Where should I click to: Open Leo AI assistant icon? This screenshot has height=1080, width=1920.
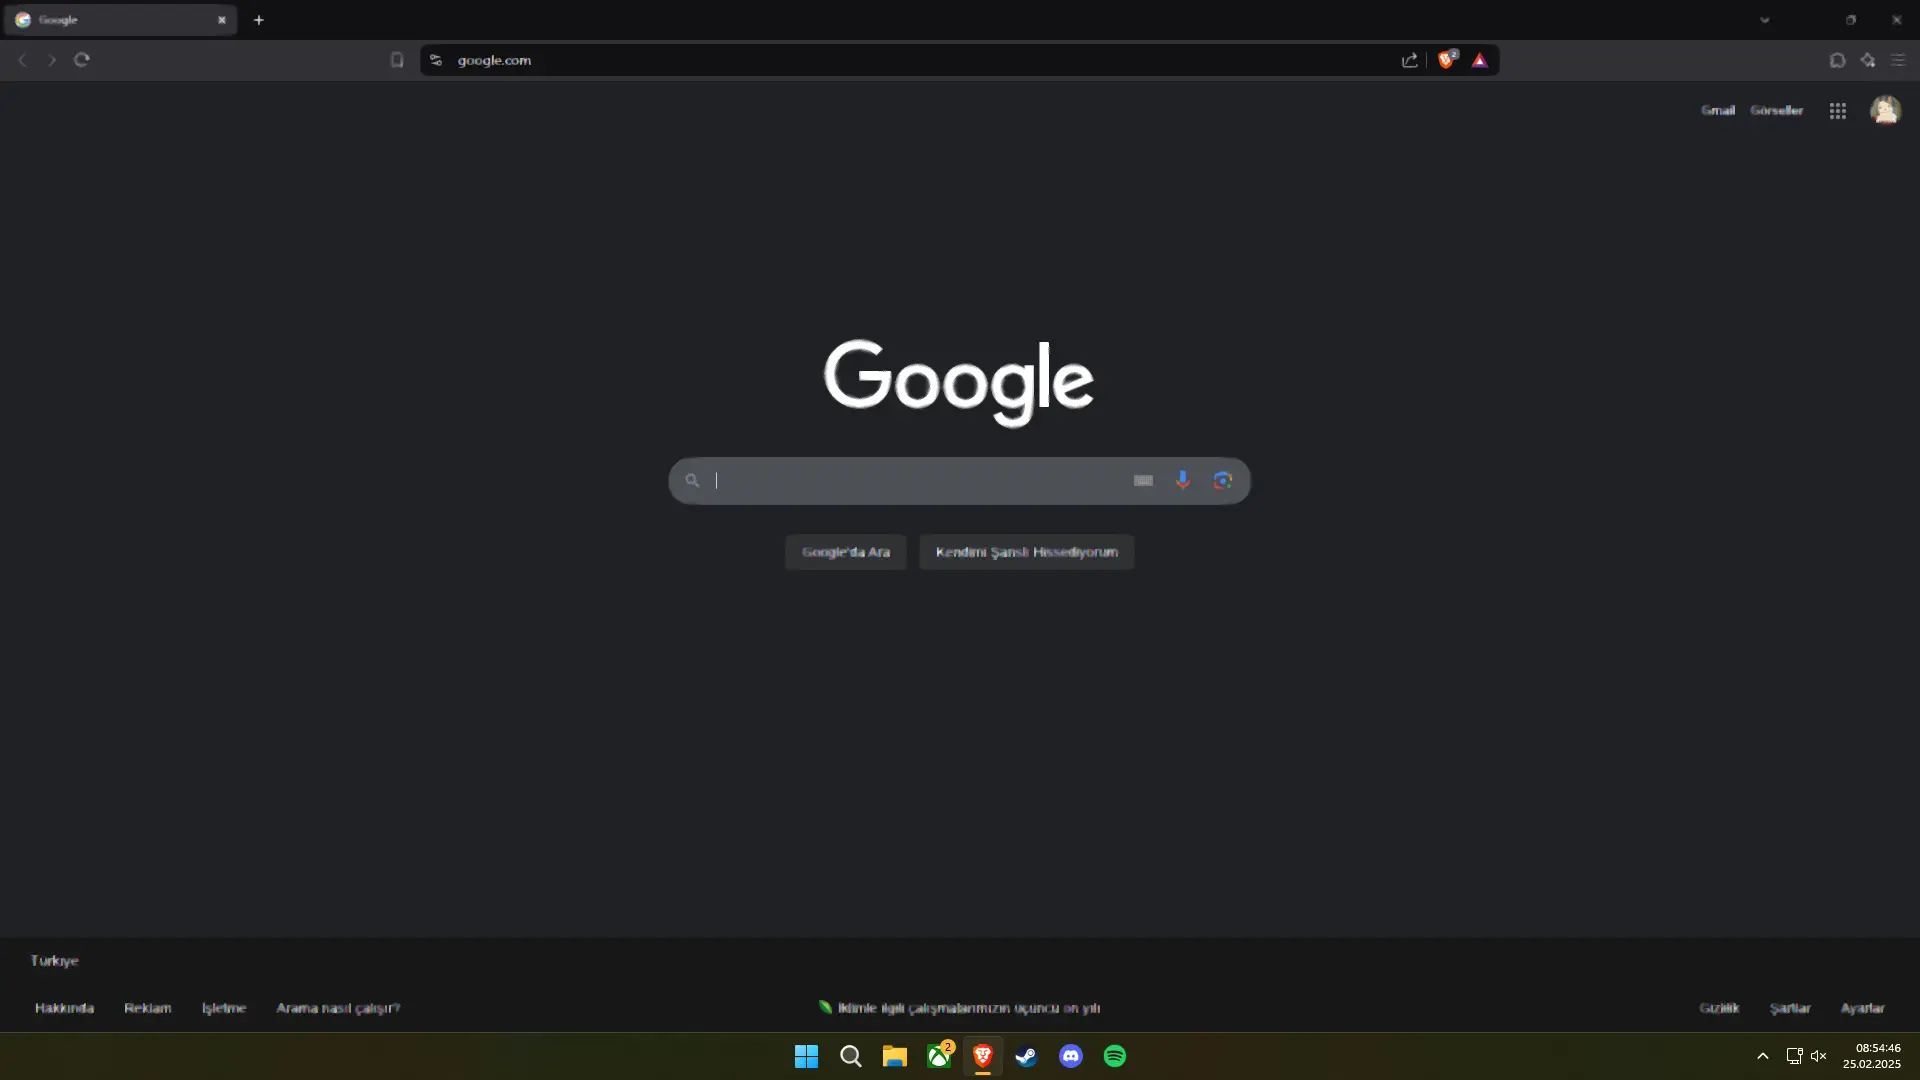tap(1868, 60)
